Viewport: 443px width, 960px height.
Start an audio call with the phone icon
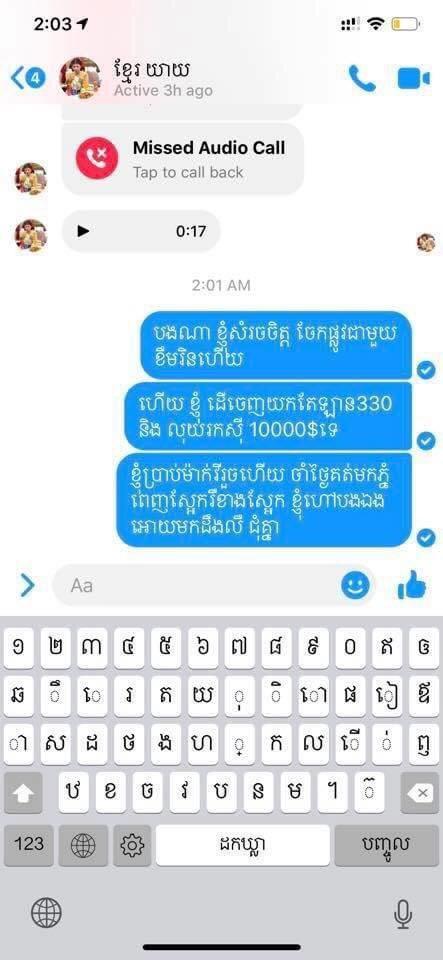[362, 78]
